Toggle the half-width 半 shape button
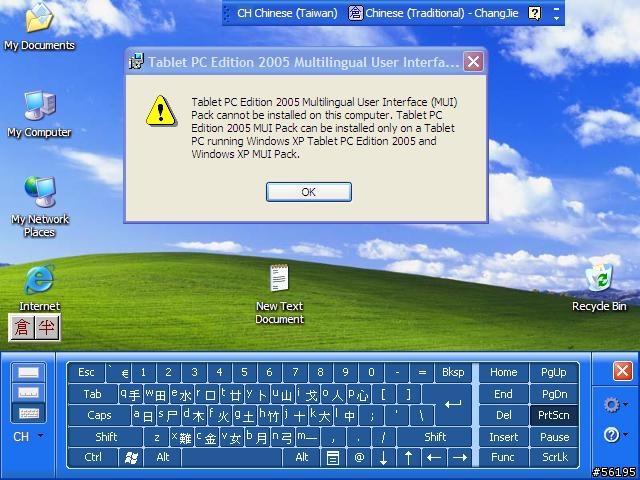 coord(47,327)
